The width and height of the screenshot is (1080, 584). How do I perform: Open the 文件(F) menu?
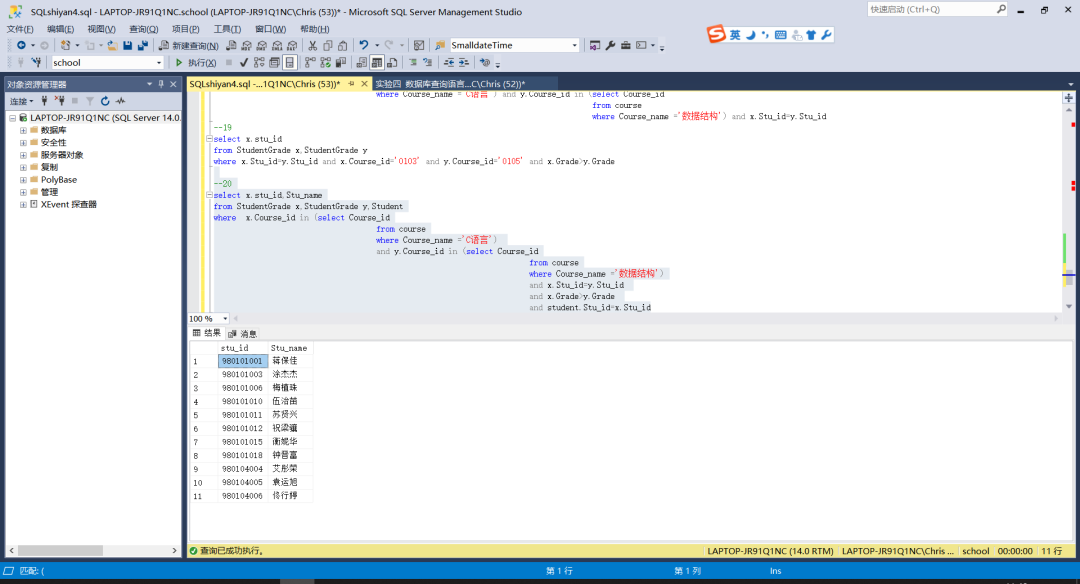(20, 29)
